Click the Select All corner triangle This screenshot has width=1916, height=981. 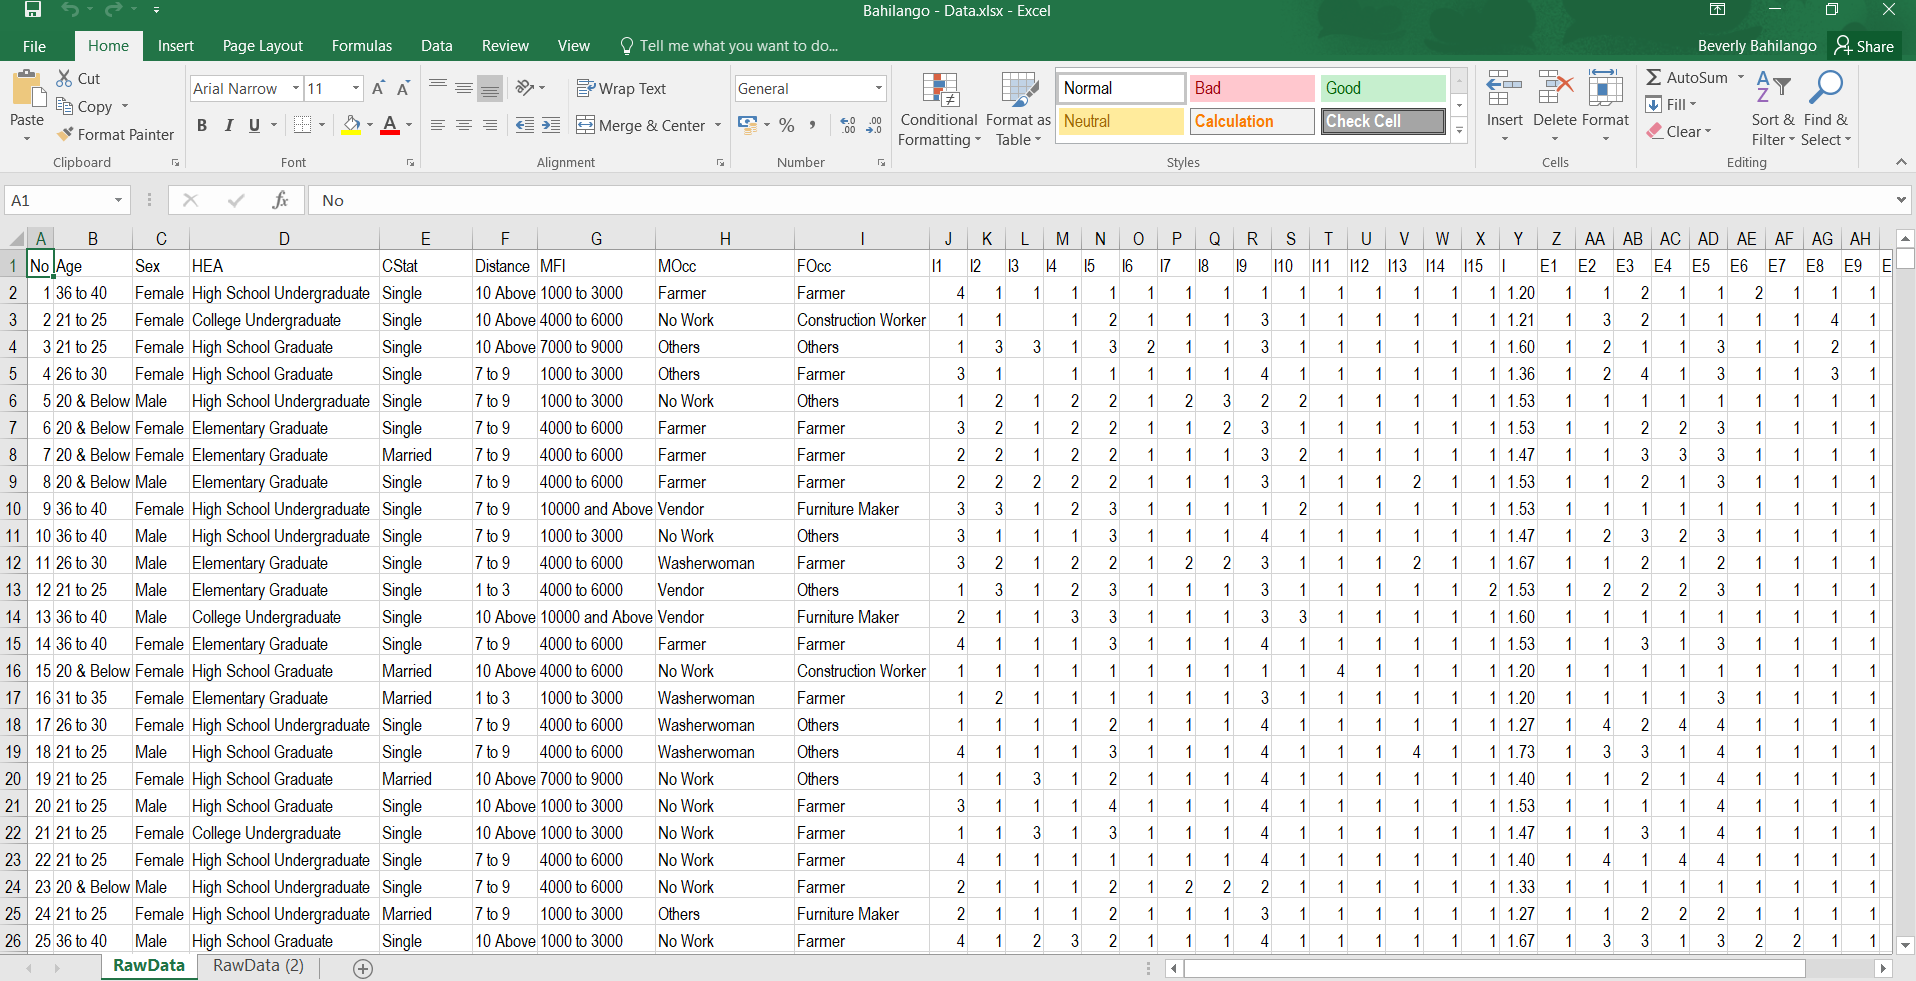(16, 239)
